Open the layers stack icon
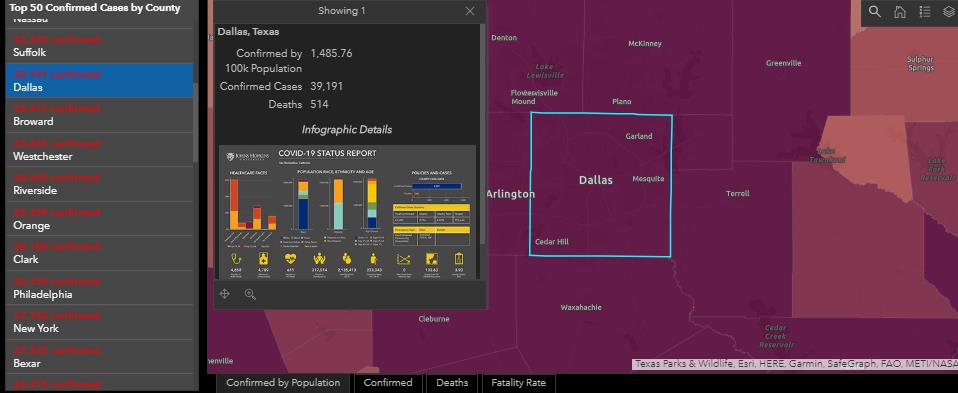Screen dimensions: 958x393 point(949,12)
